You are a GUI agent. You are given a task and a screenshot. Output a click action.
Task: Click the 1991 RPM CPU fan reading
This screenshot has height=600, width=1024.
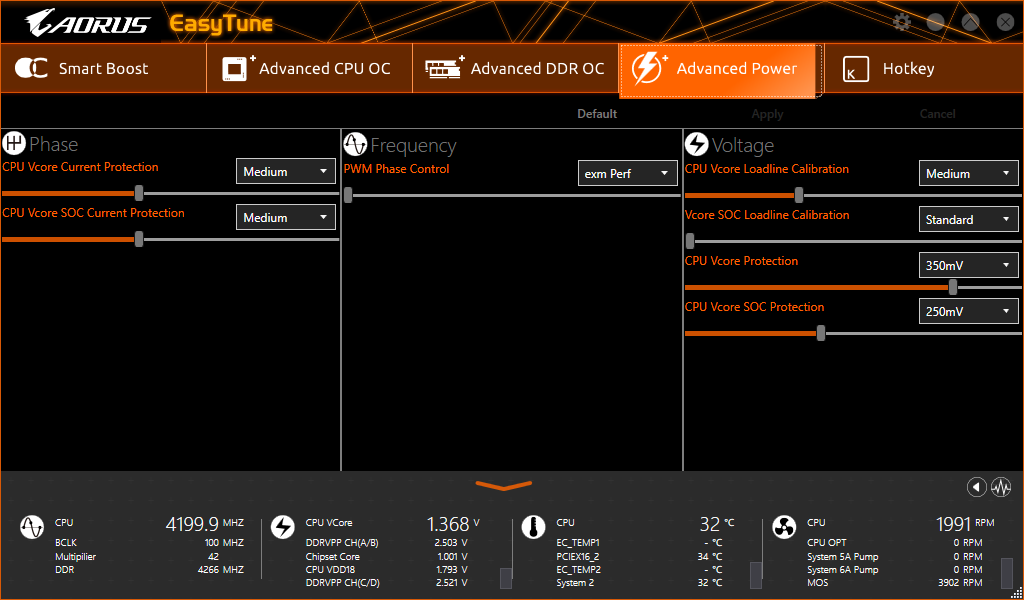click(965, 524)
